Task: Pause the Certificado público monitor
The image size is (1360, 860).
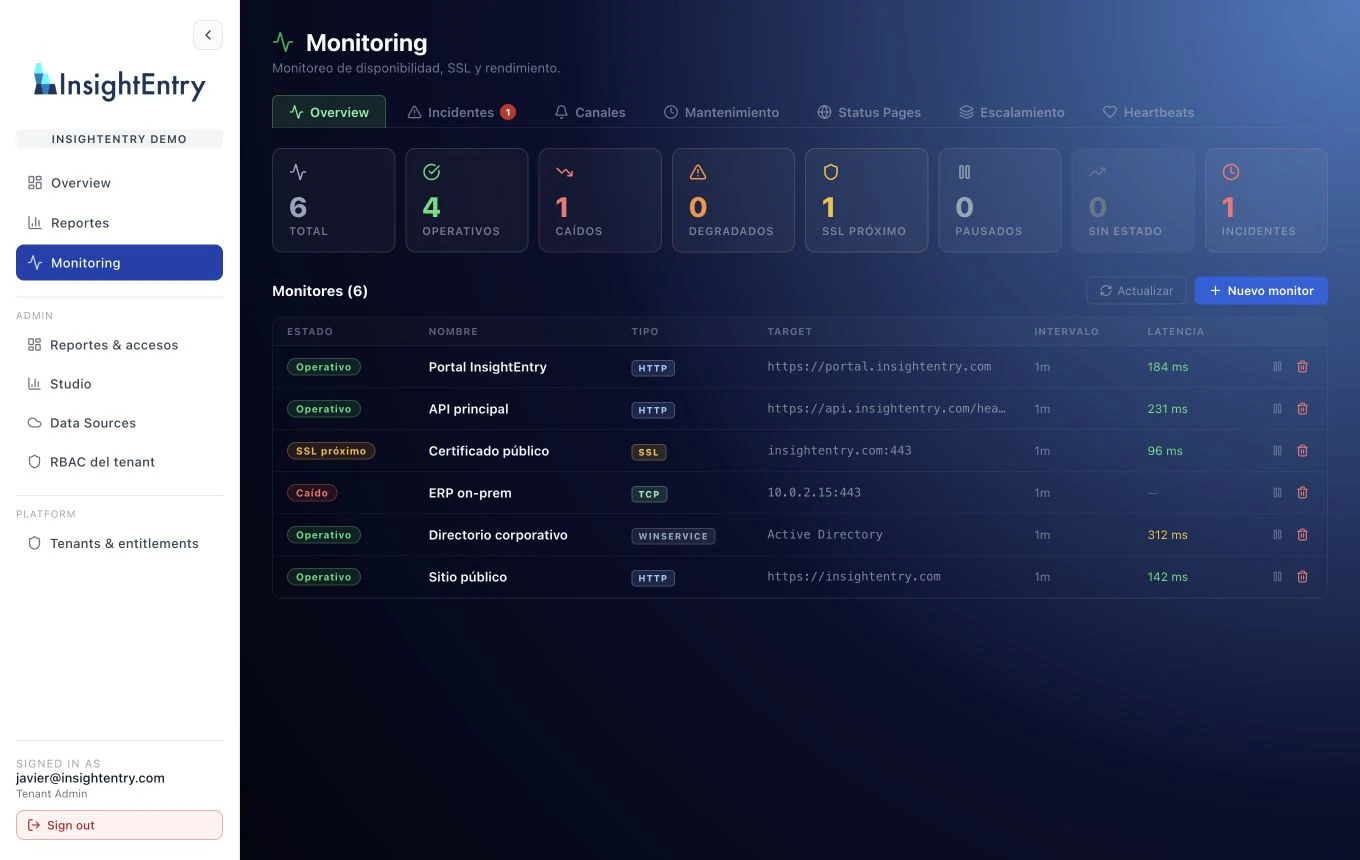Action: coord(1277,451)
